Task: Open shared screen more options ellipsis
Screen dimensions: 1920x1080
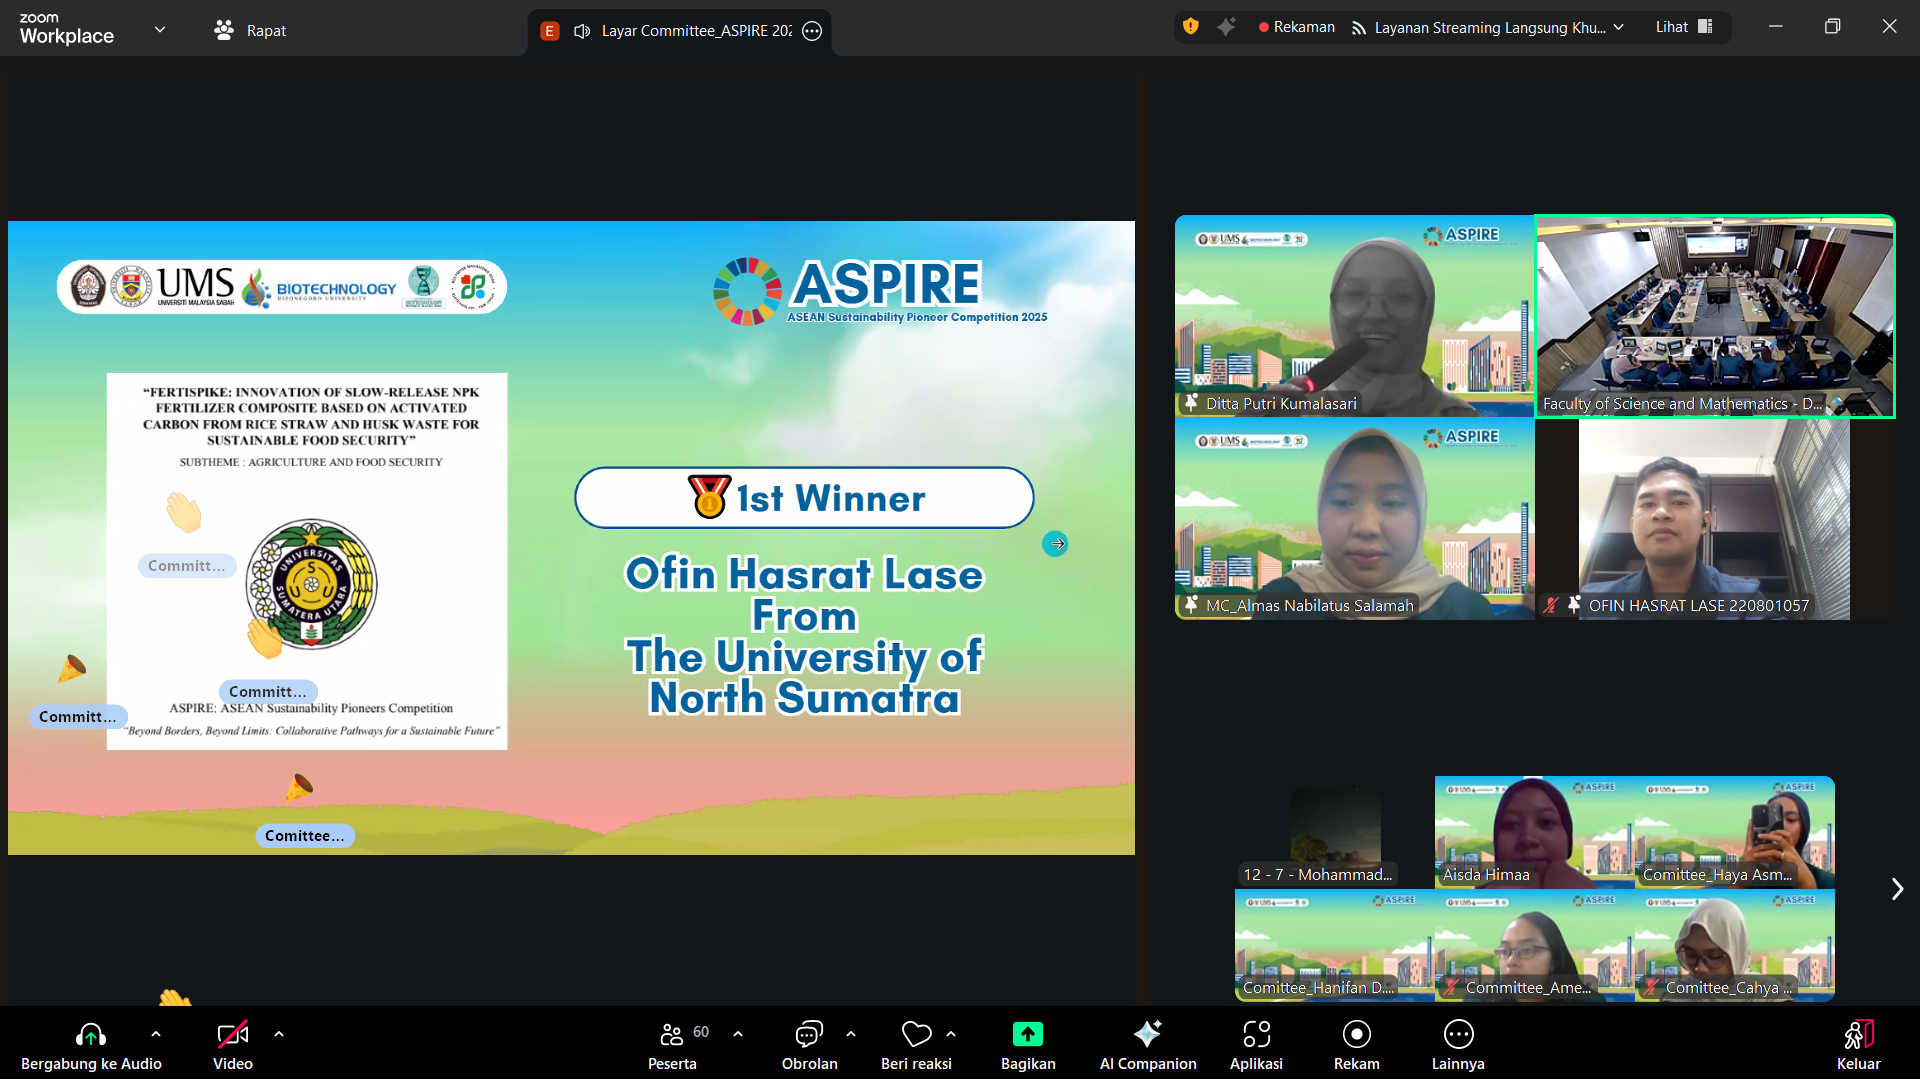Action: pos(812,31)
